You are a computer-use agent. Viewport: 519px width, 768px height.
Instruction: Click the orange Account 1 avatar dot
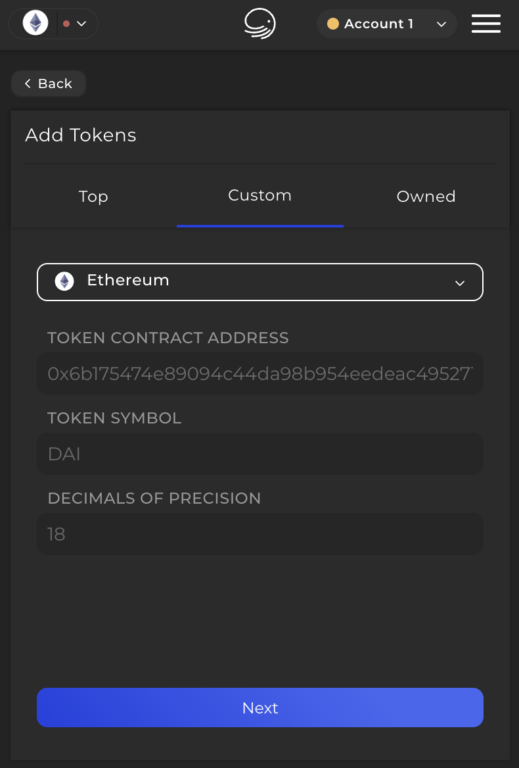click(x=333, y=24)
